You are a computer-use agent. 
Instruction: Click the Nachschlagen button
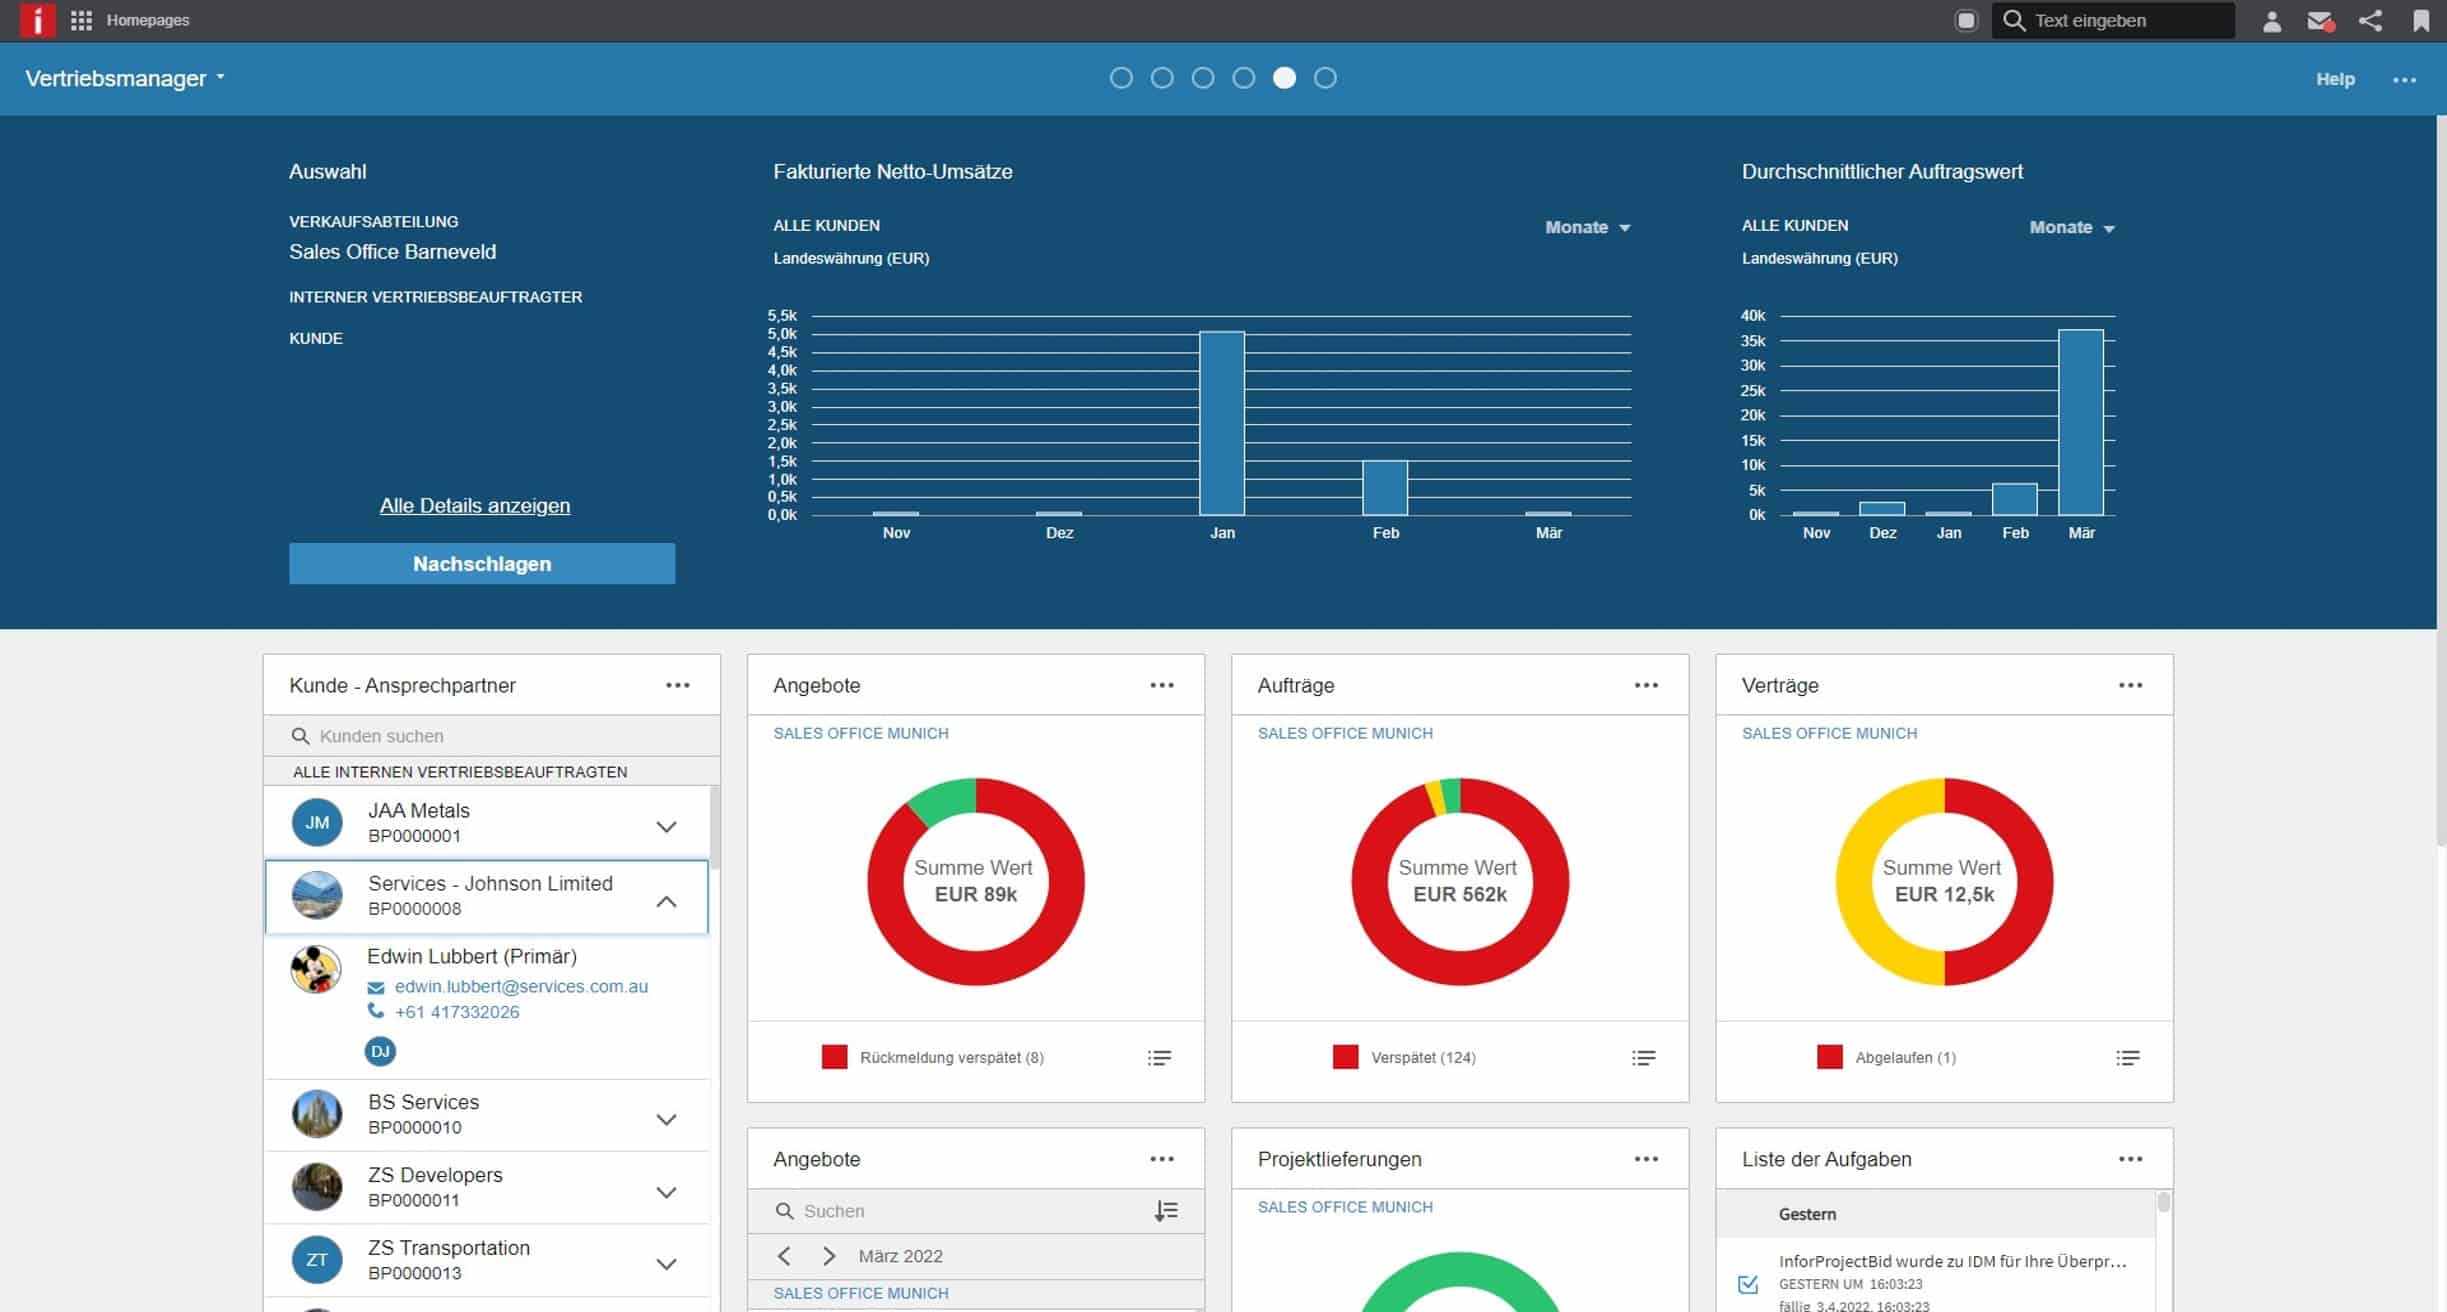pos(482,564)
